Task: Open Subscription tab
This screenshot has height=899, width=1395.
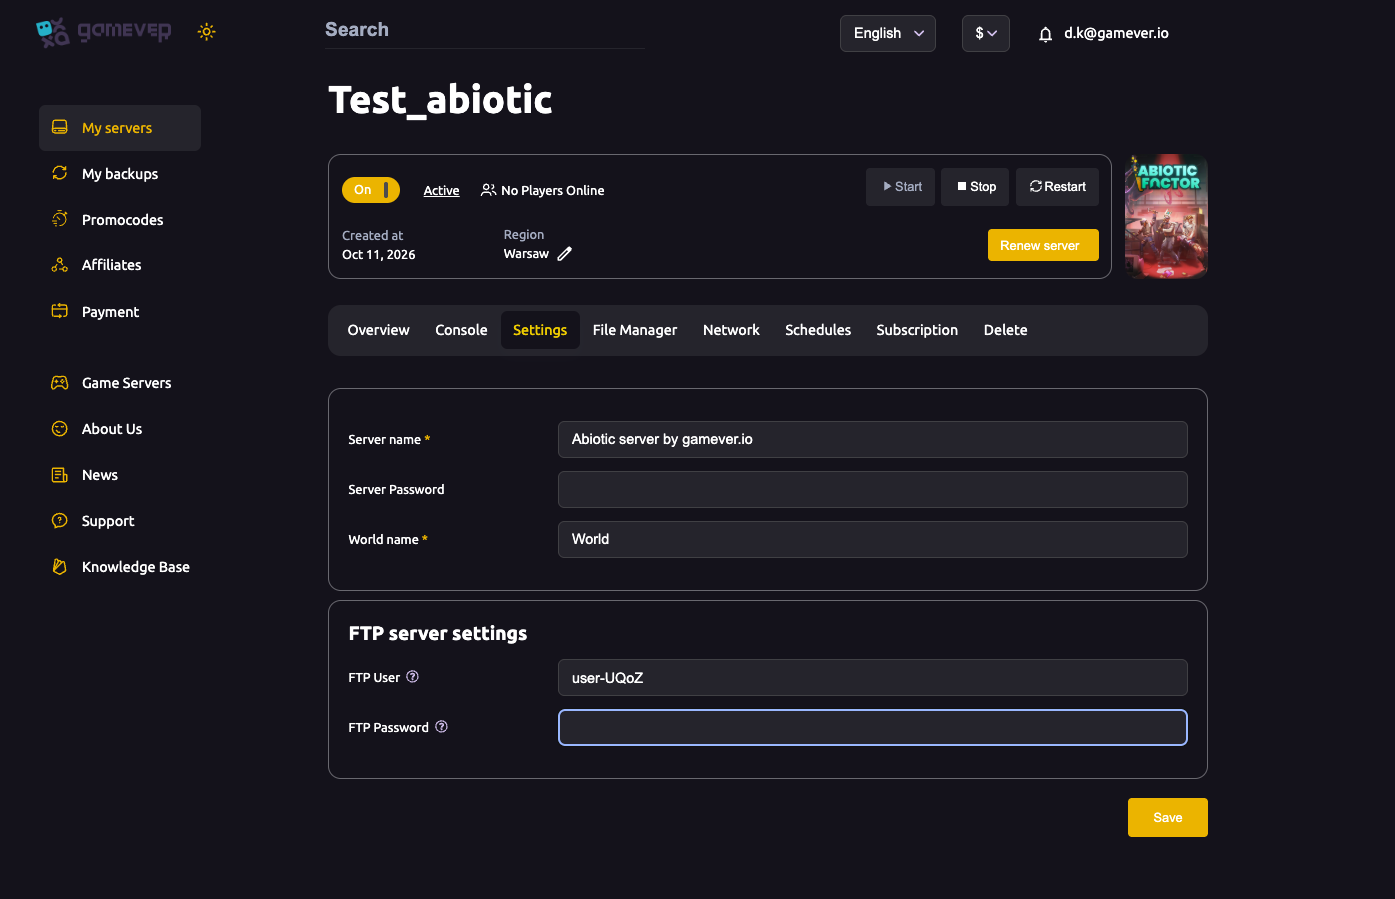Action: (917, 330)
